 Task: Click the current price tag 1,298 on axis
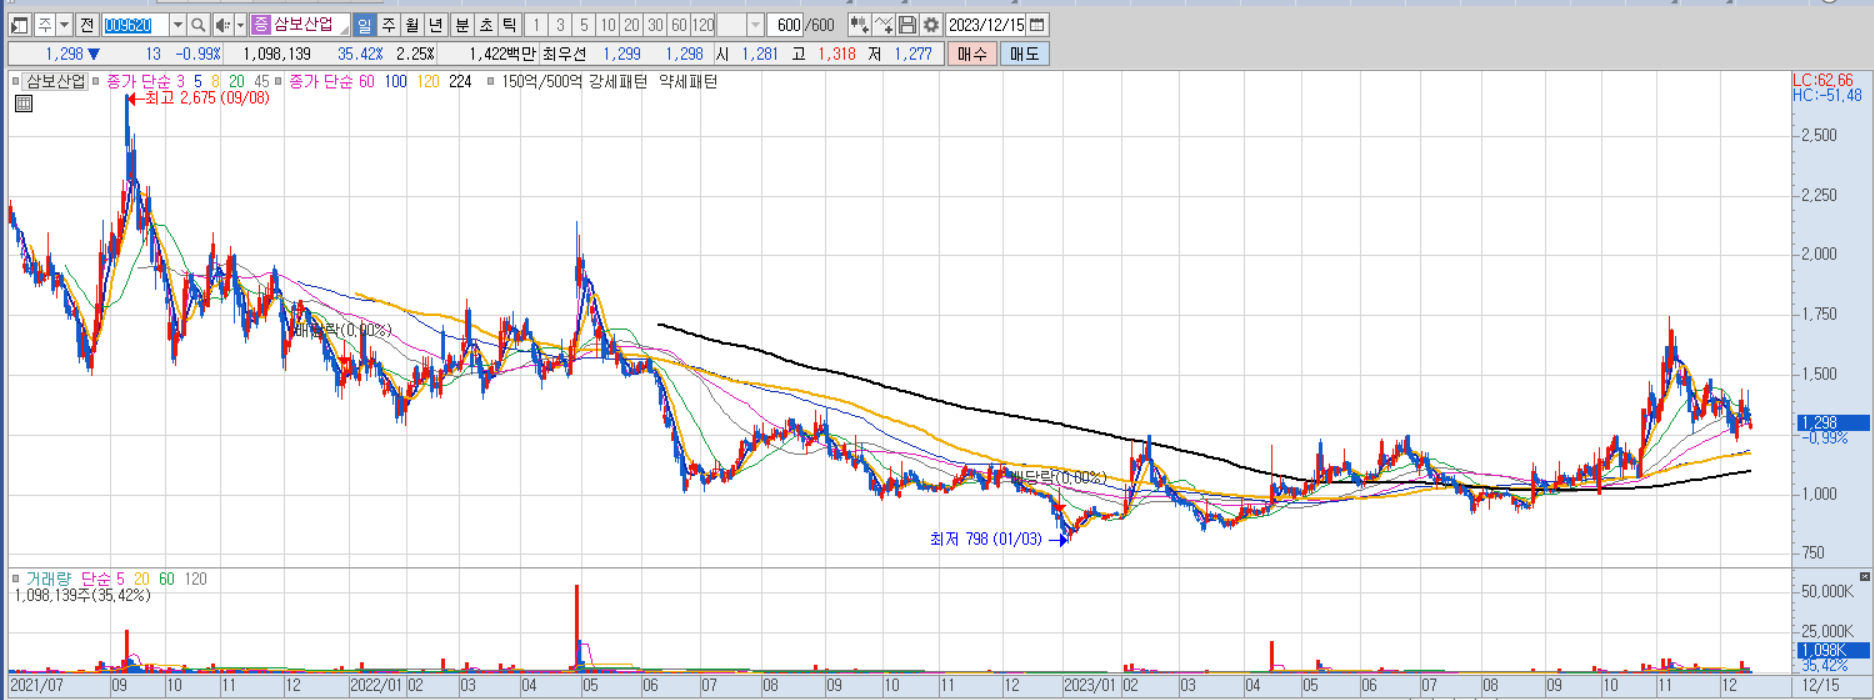[x=1833, y=423]
